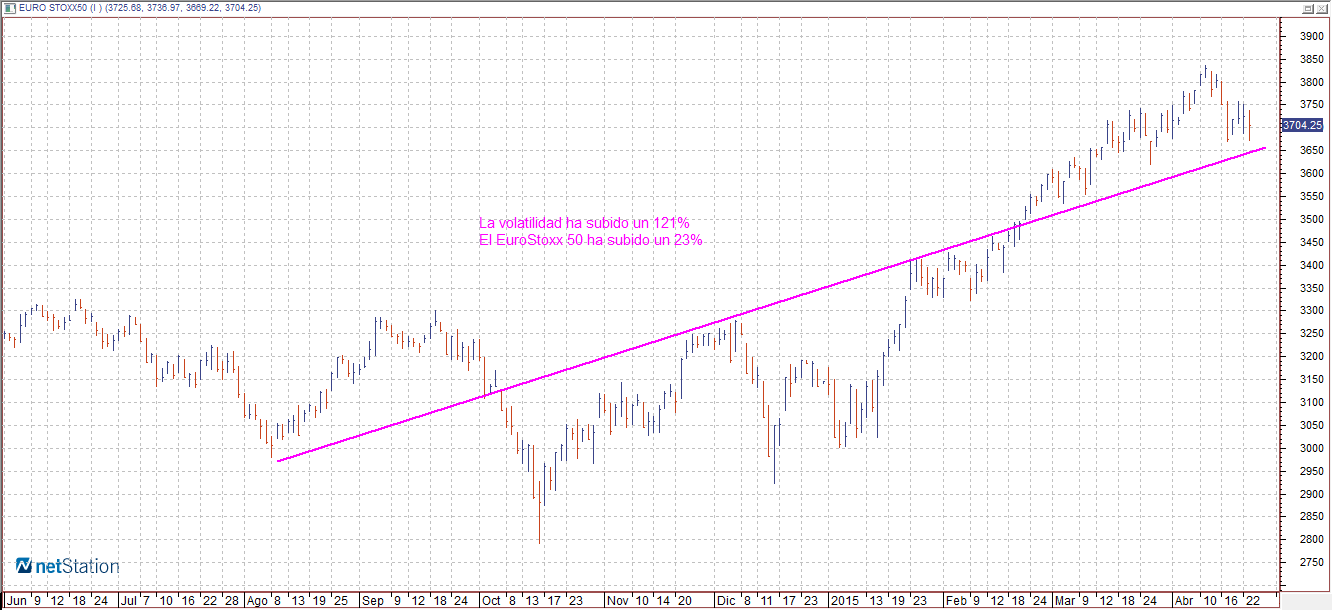Click the Sep label on the date axis
Image resolution: width=1332 pixels, height=610 pixels.
pos(373,601)
